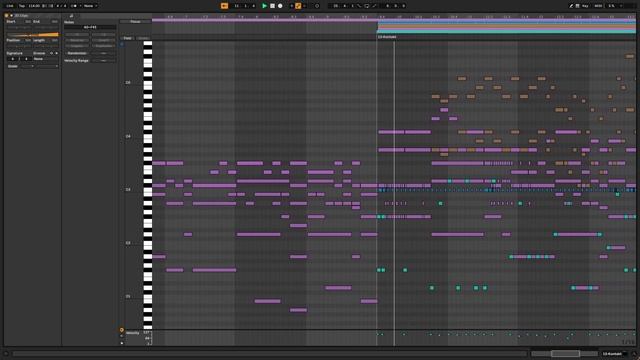Click the round Record button in transport
Image resolution: width=640 pixels, height=360 pixels.
280,6
